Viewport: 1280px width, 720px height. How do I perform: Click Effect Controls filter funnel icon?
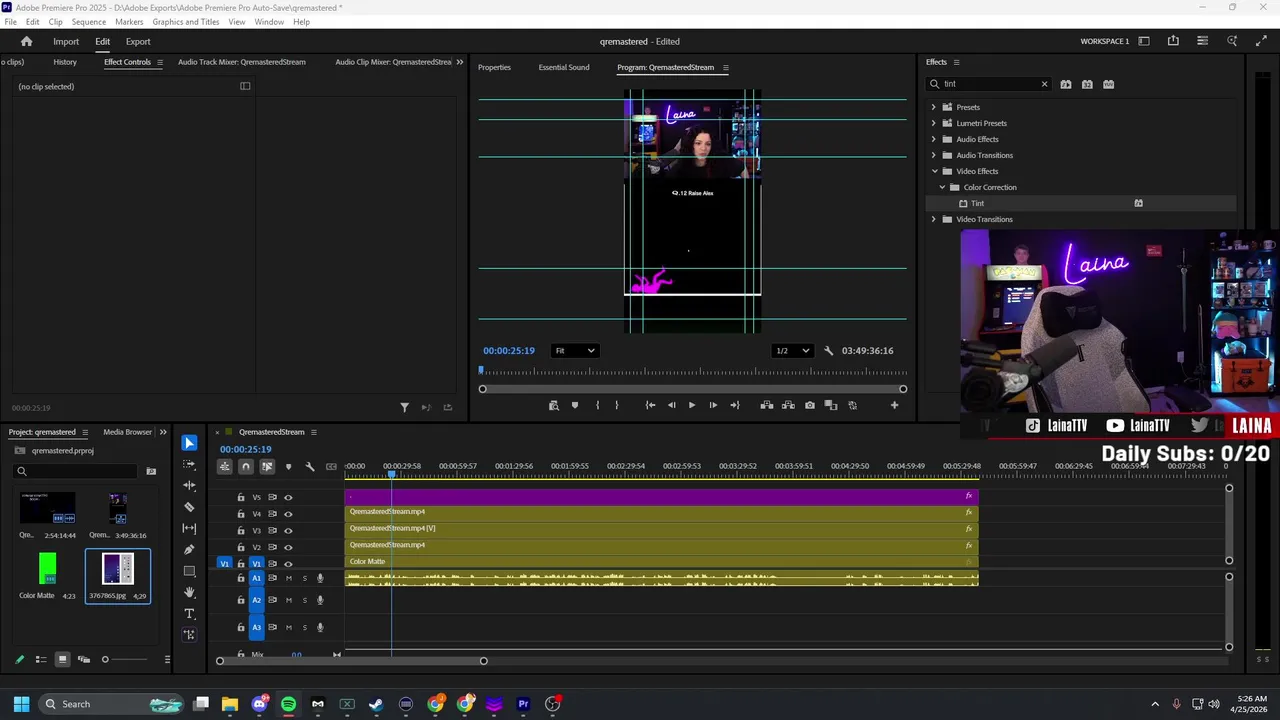point(404,407)
